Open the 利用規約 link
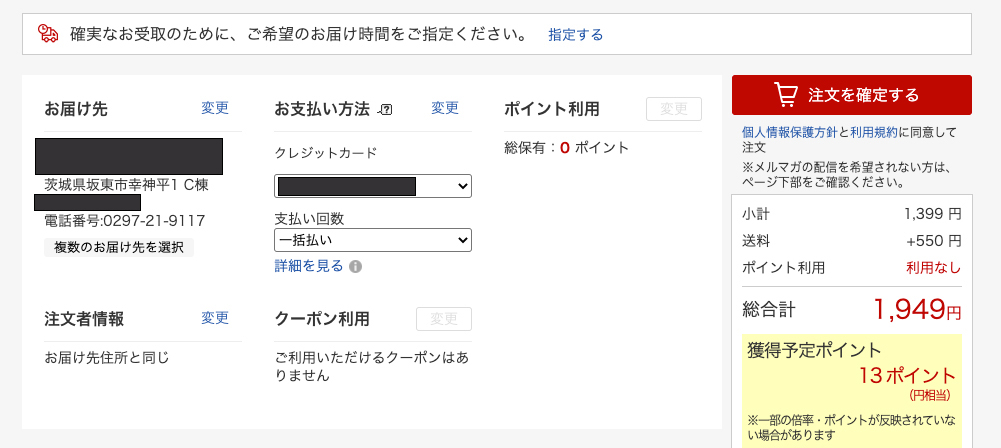1001x448 pixels. (874, 132)
